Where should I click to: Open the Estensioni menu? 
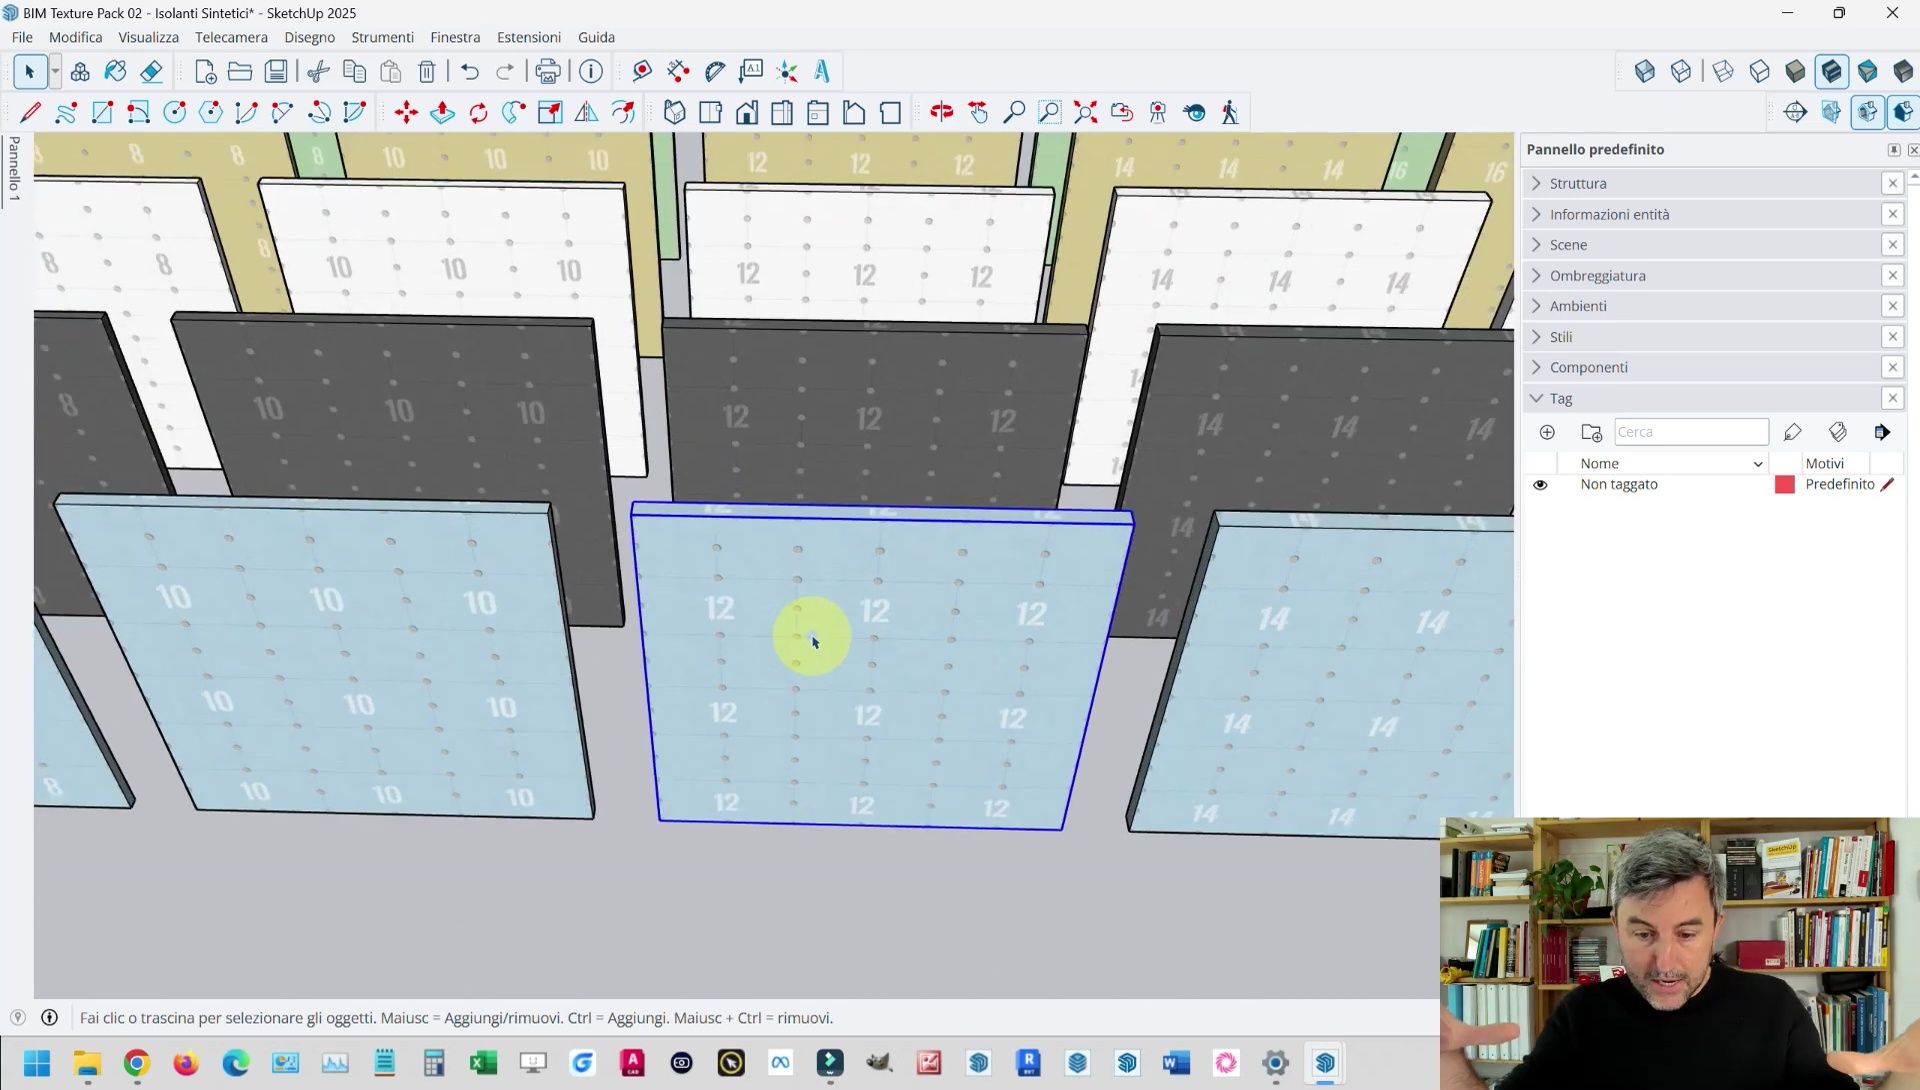[x=529, y=37]
